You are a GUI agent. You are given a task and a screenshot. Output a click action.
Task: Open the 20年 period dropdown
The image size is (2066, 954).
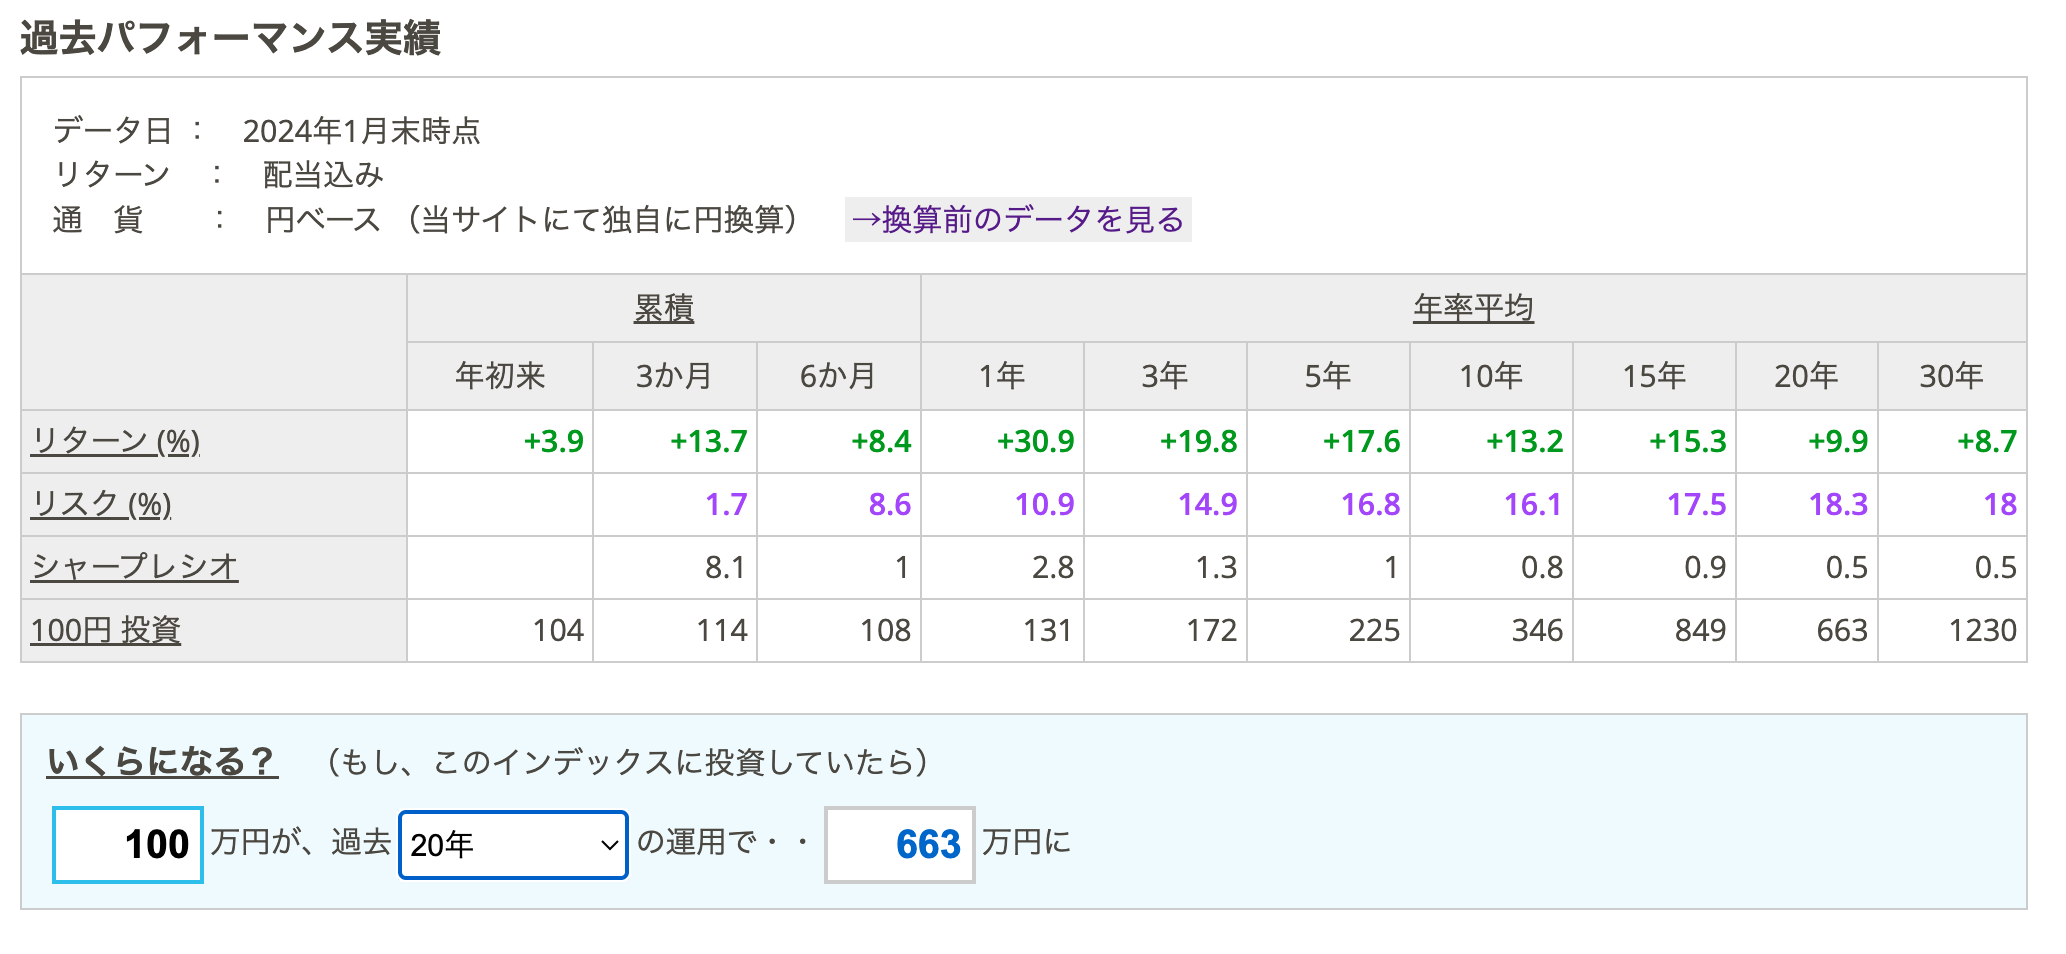(513, 845)
